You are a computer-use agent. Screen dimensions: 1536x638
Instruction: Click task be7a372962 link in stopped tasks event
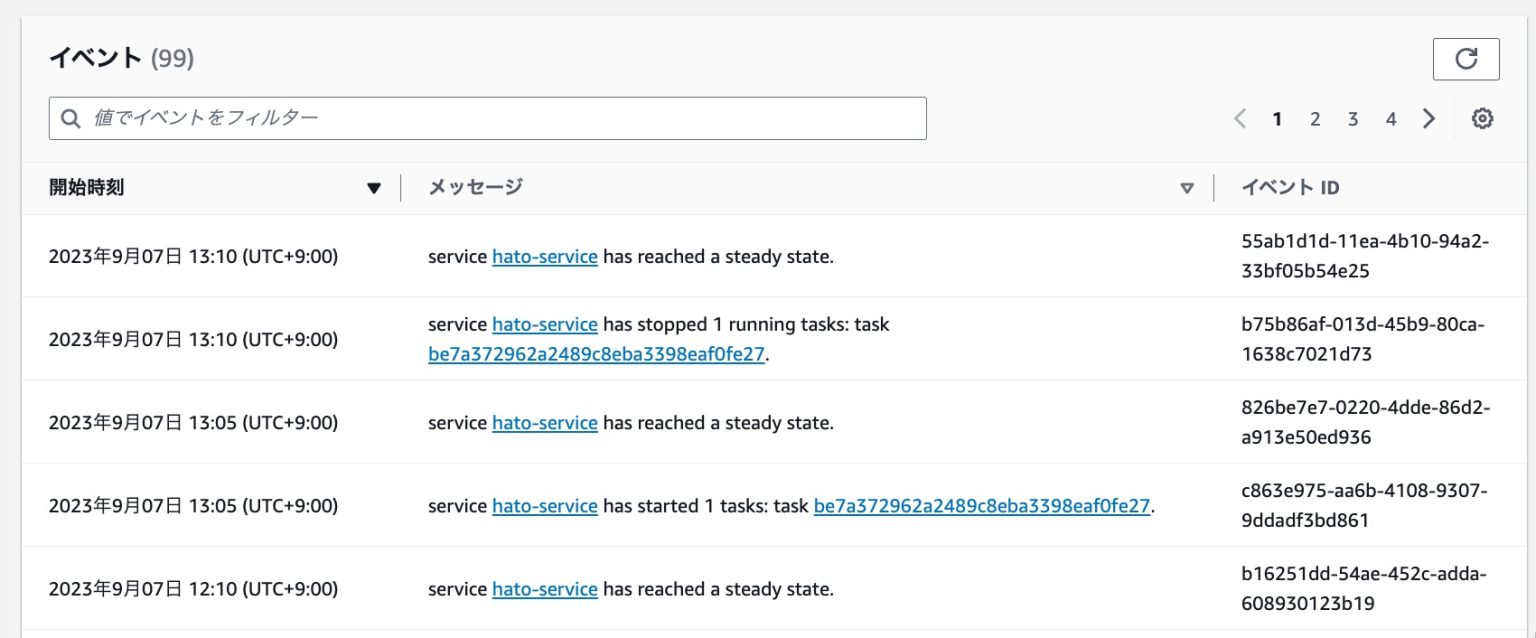(595, 354)
